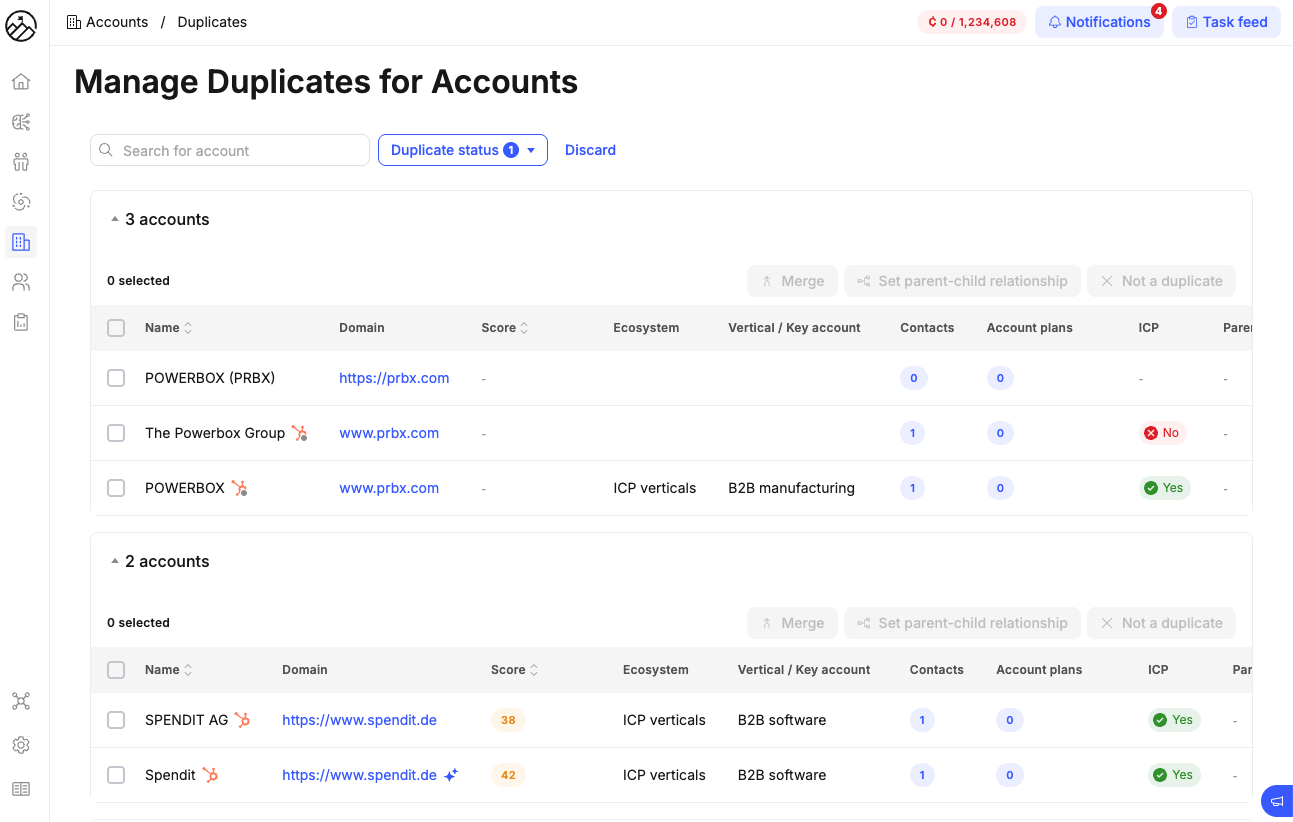Select the SPENDIT AG row checkbox
This screenshot has width=1293, height=822.
pyautogui.click(x=116, y=720)
